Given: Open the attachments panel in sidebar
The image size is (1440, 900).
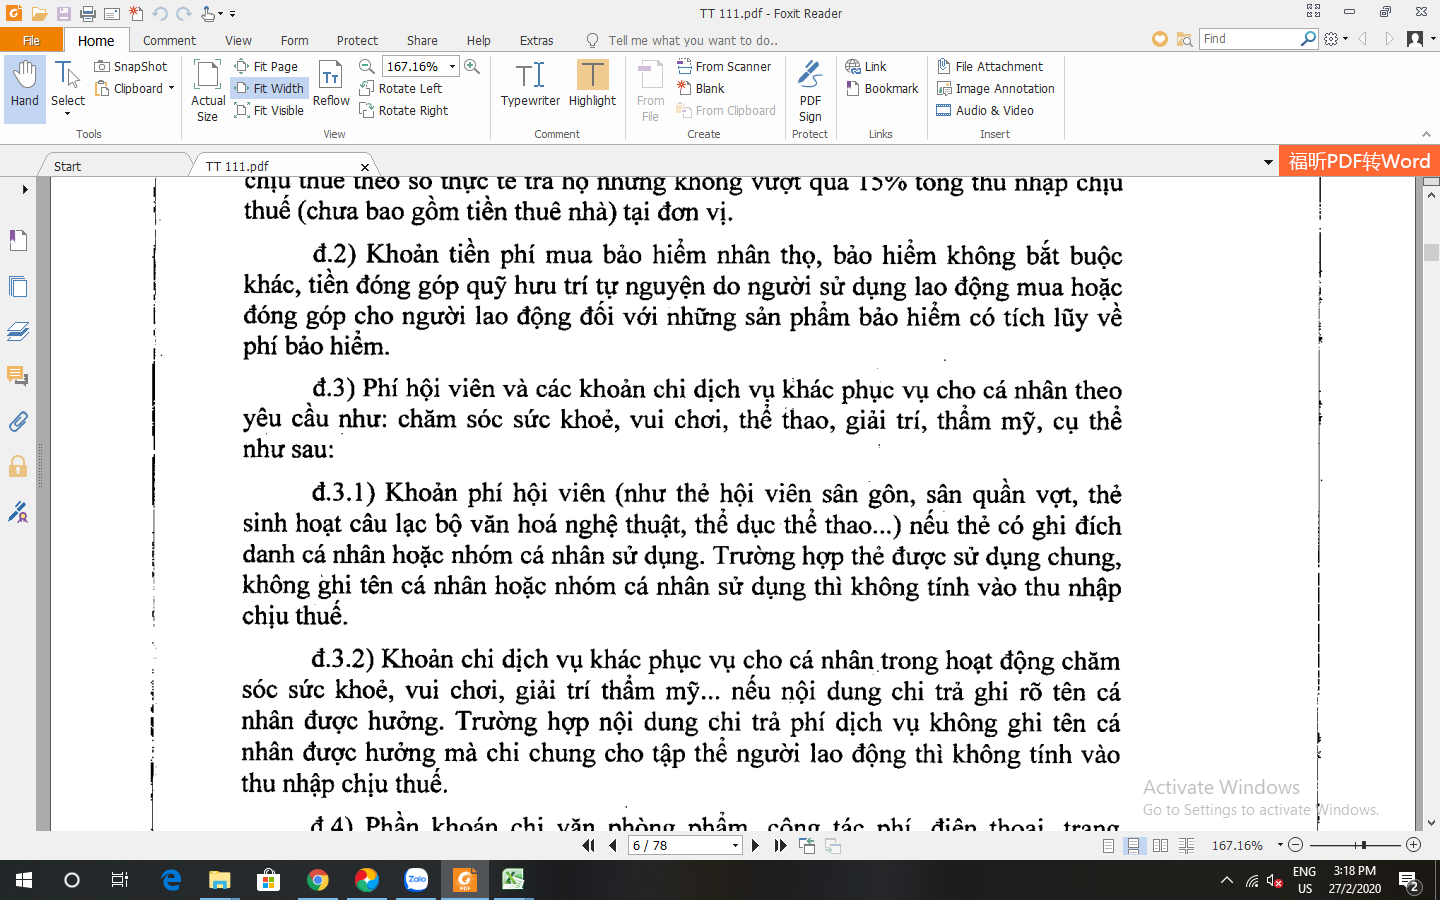Looking at the screenshot, I should click(18, 422).
